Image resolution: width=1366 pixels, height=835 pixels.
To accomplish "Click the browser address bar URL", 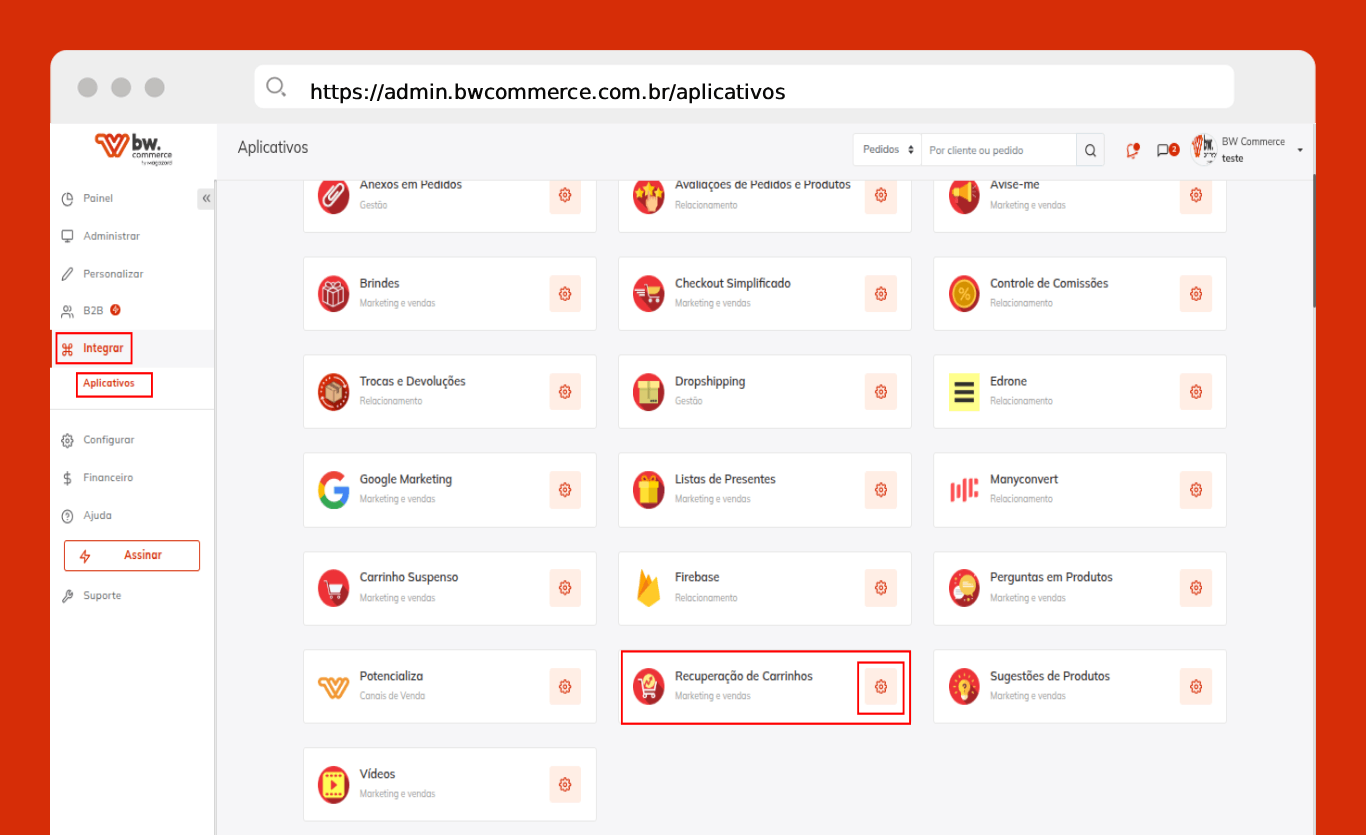I will pos(548,92).
